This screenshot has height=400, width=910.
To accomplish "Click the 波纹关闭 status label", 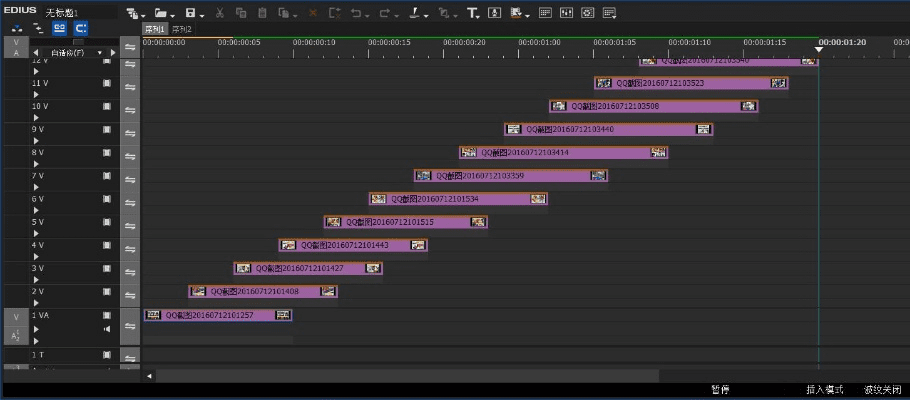I will point(882,389).
